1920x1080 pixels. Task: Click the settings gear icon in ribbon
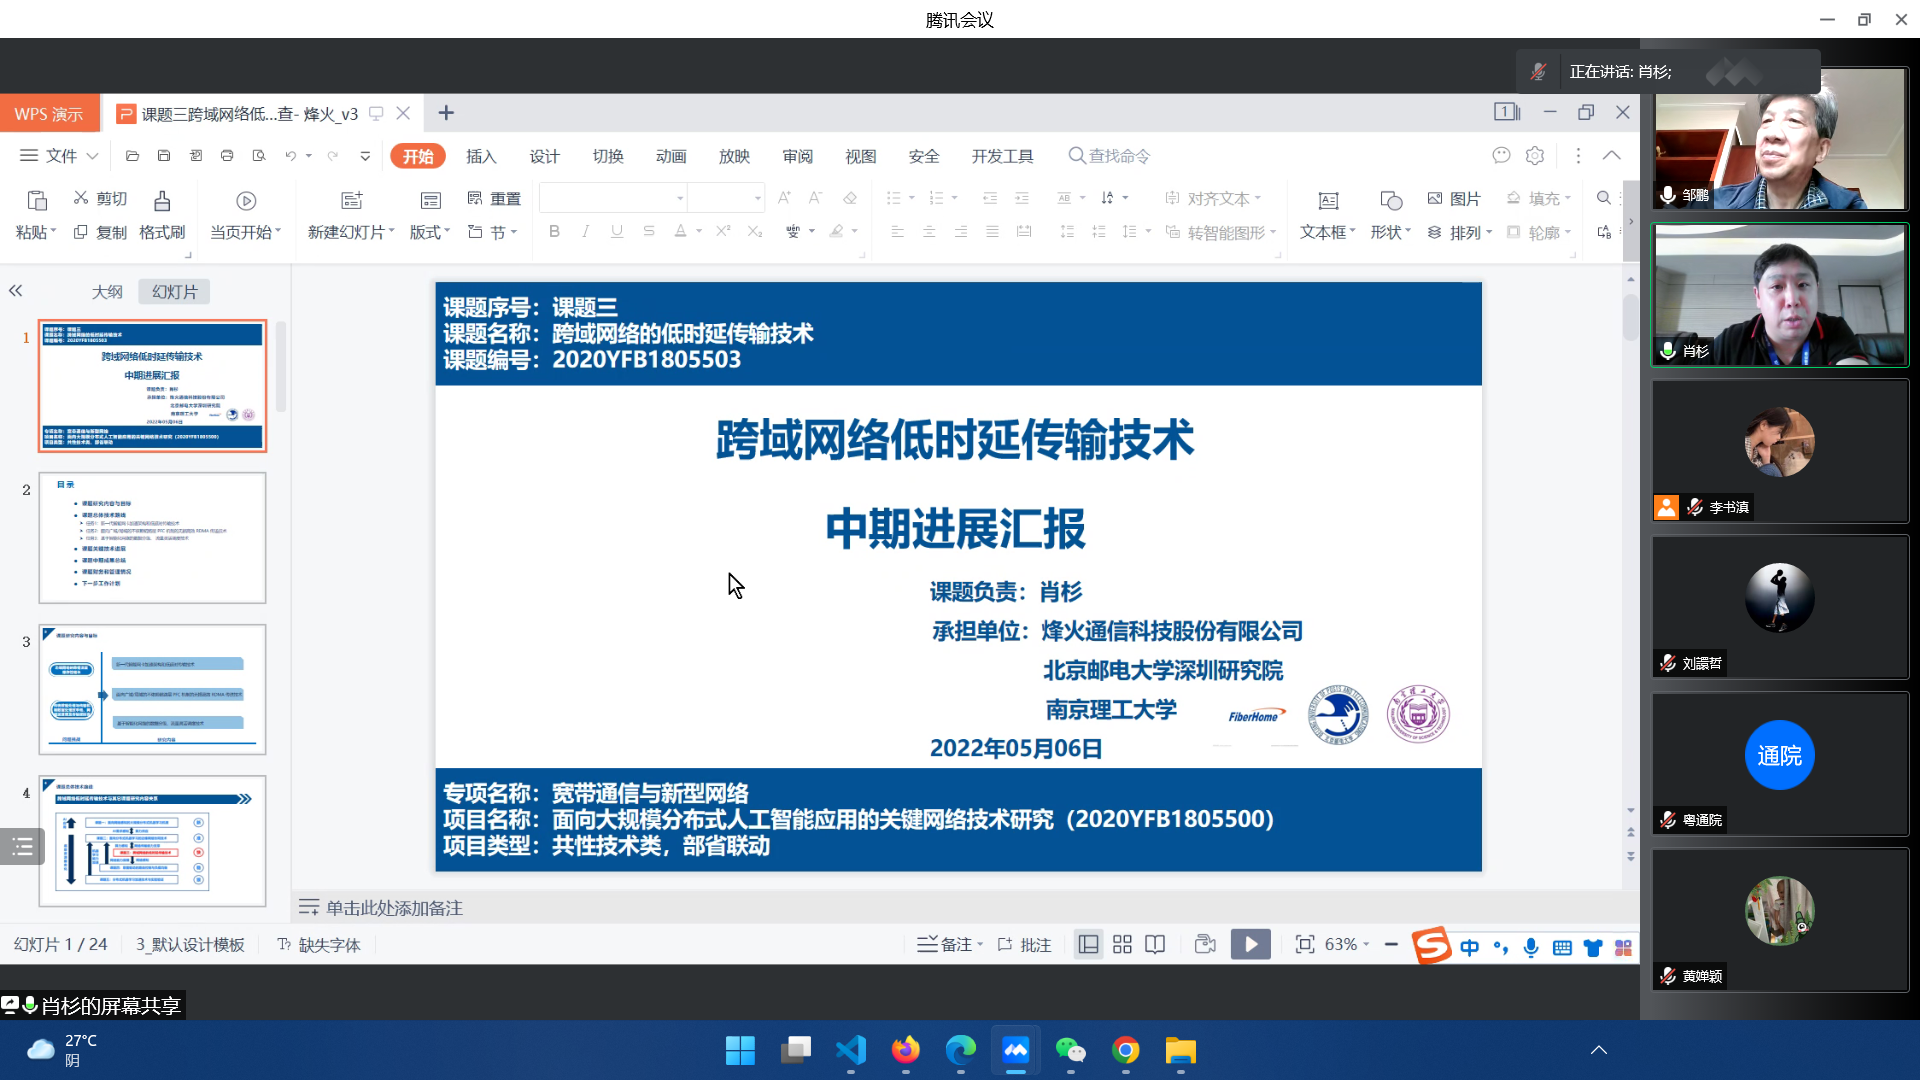pyautogui.click(x=1535, y=155)
